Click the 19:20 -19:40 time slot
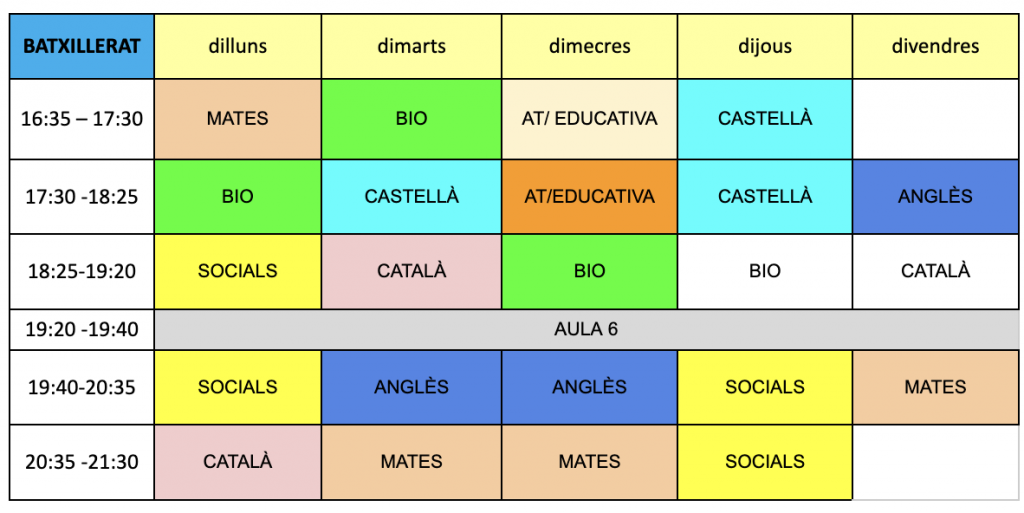 pos(82,330)
